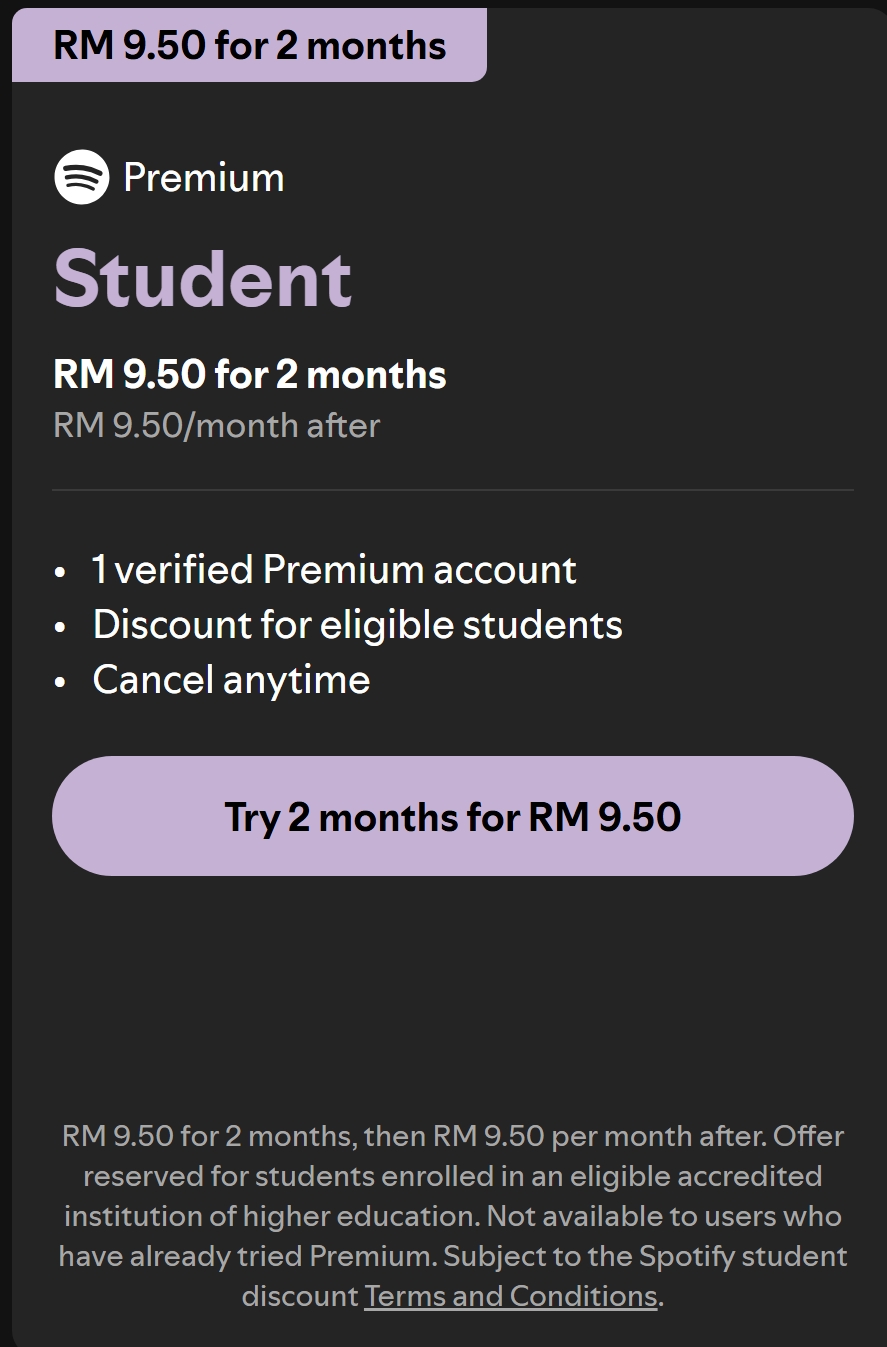Select the "Cancel anytime" feature line
887x1347 pixels.
[231, 680]
